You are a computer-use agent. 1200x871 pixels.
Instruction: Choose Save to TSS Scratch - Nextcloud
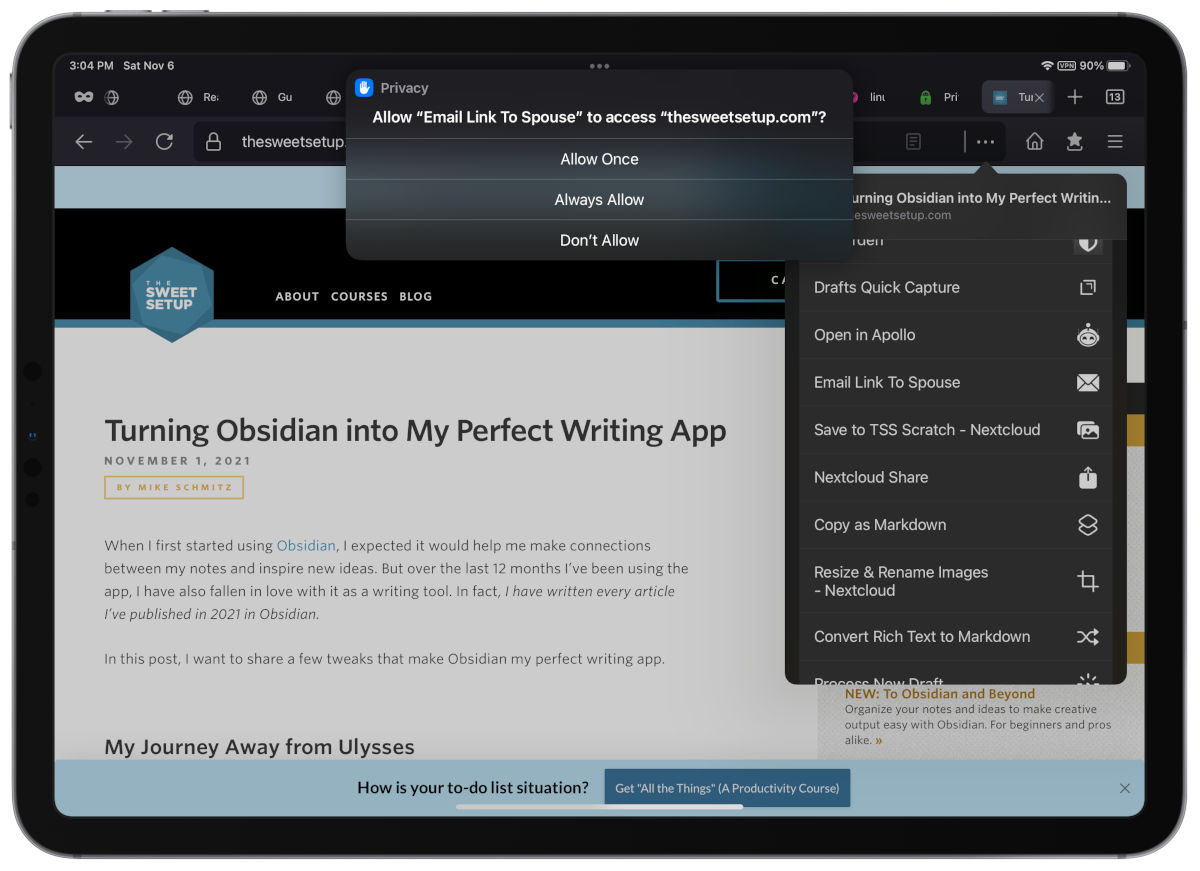[956, 430]
